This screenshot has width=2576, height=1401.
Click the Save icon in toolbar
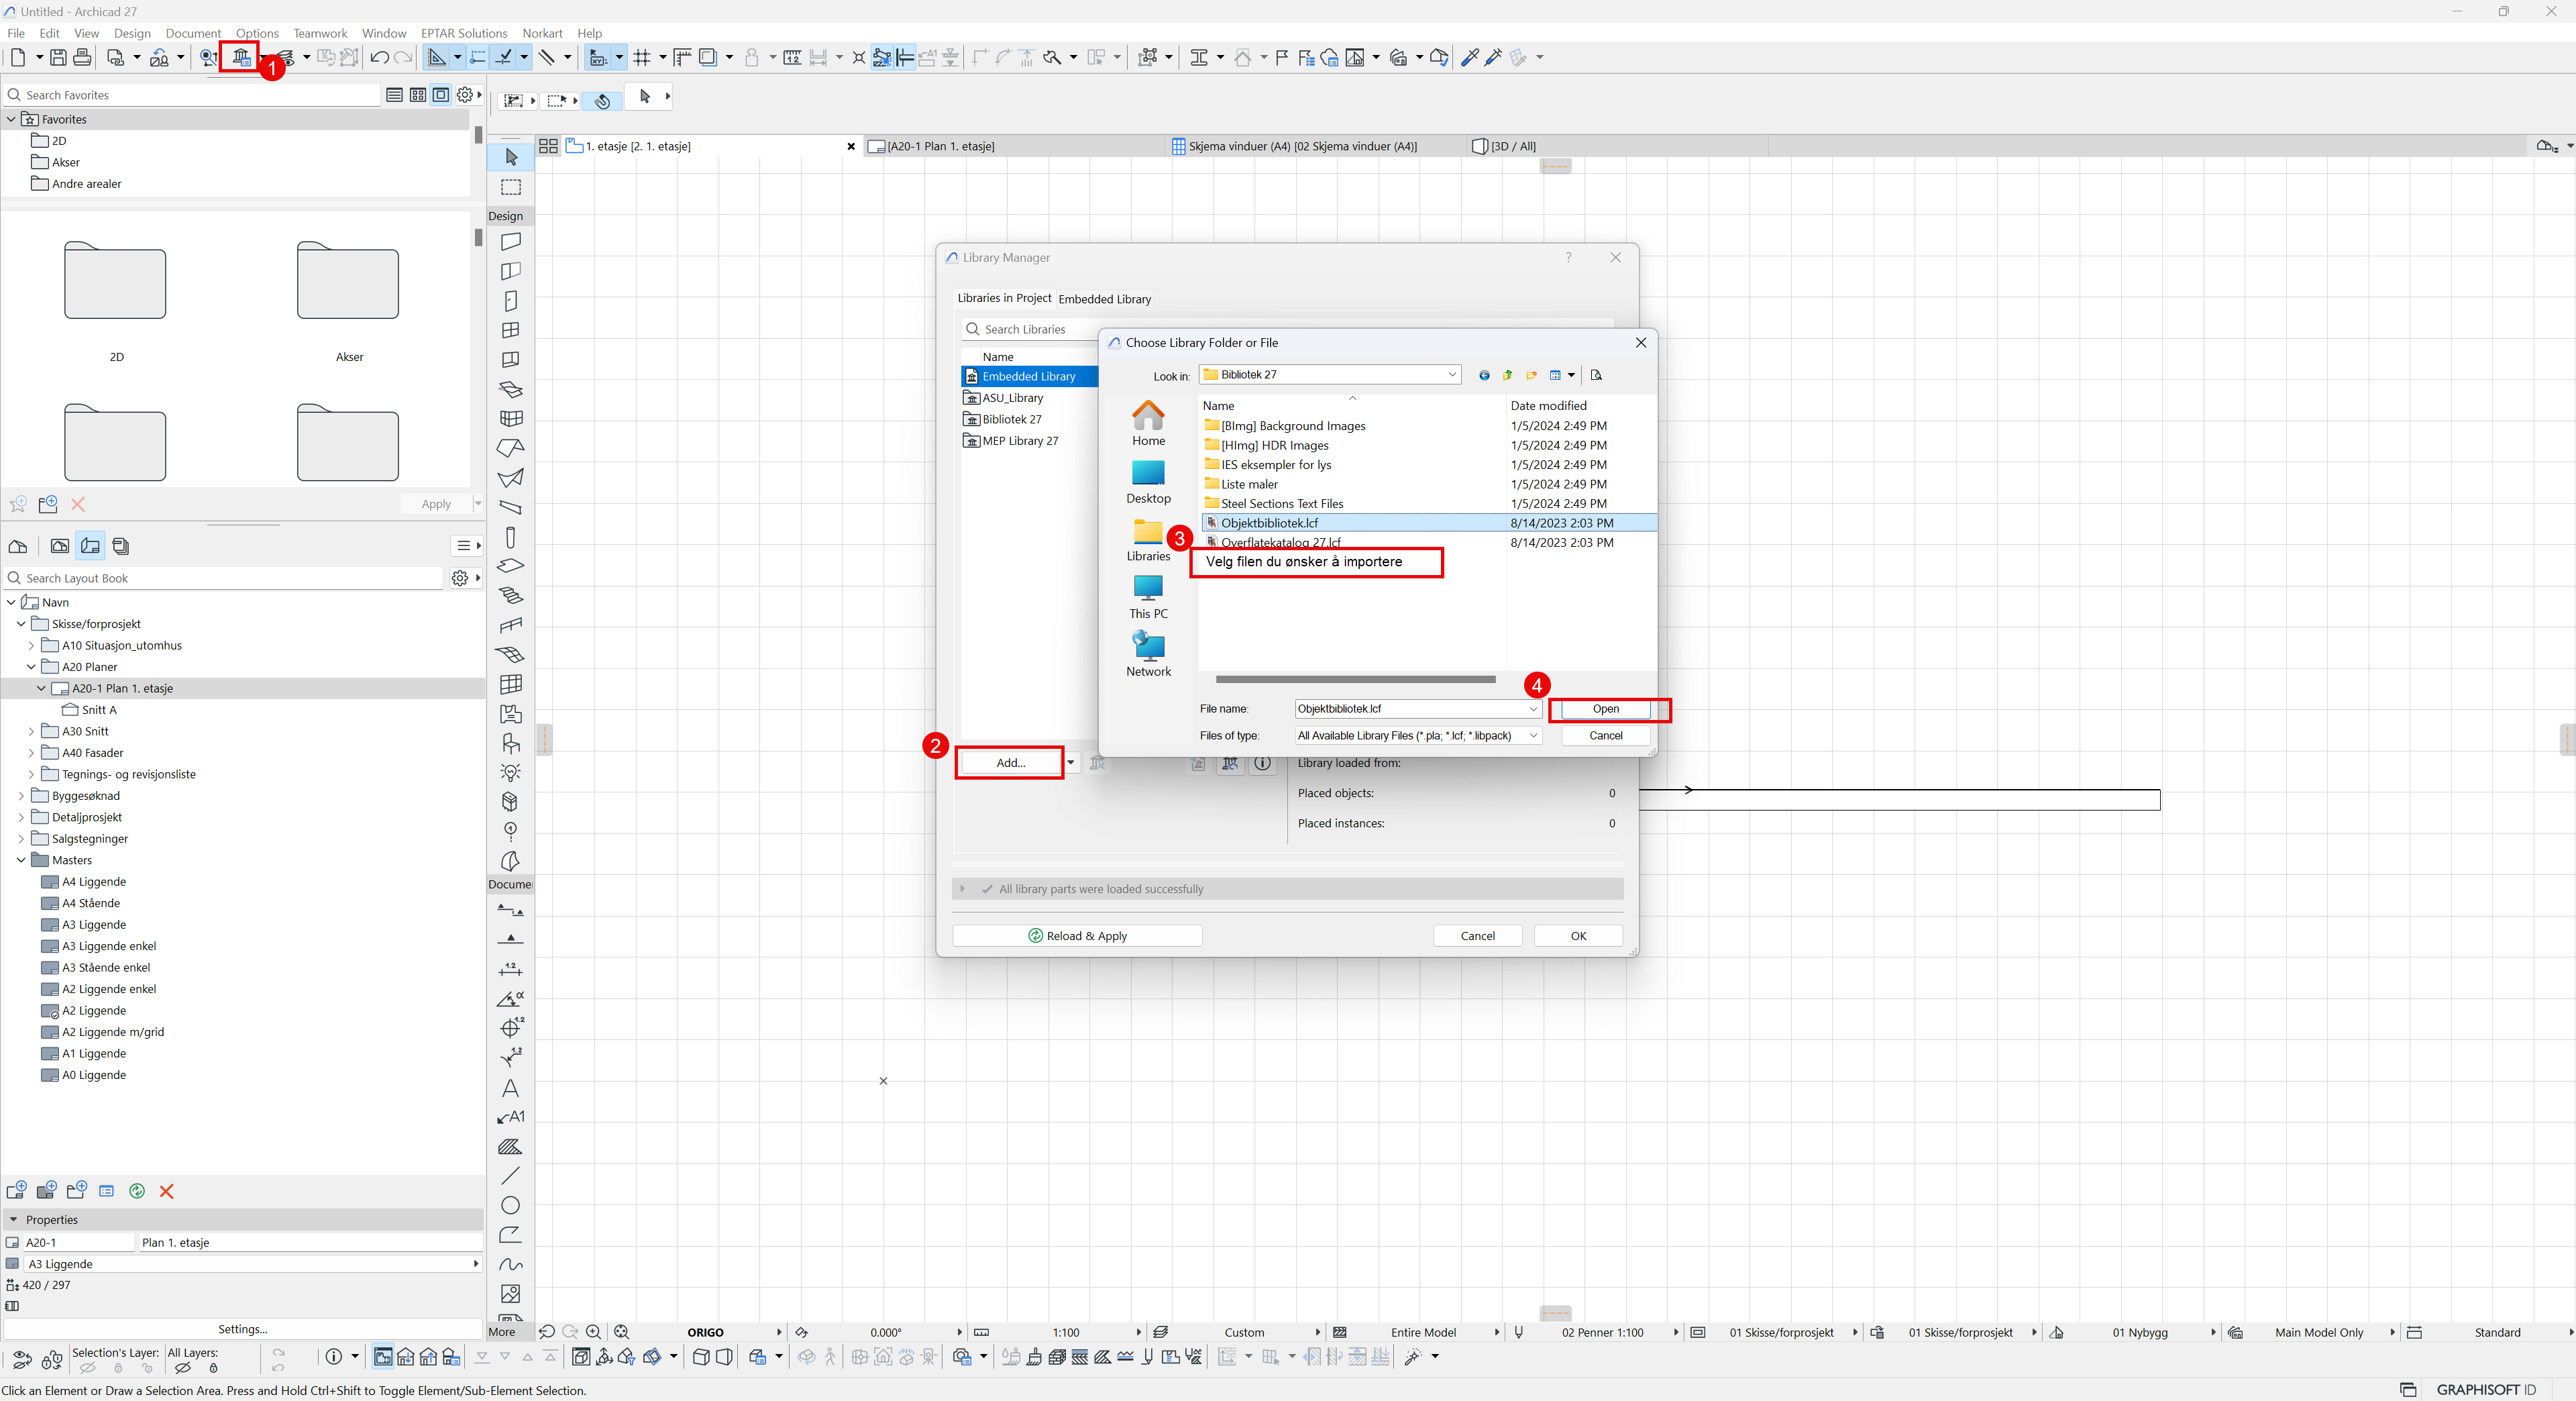click(x=58, y=57)
